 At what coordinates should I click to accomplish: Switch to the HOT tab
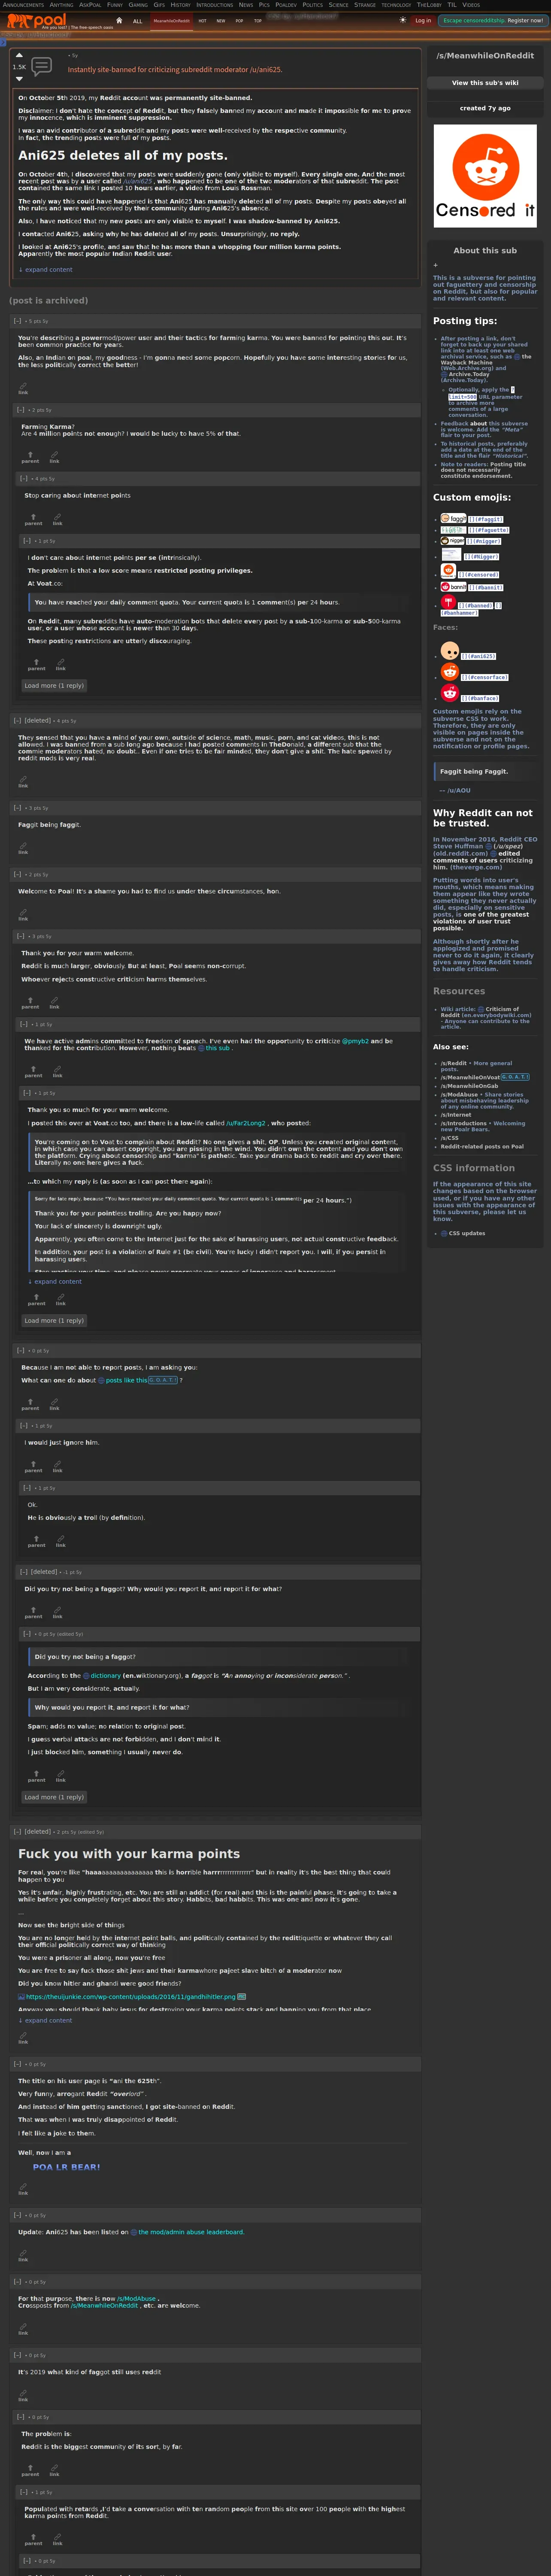(202, 20)
